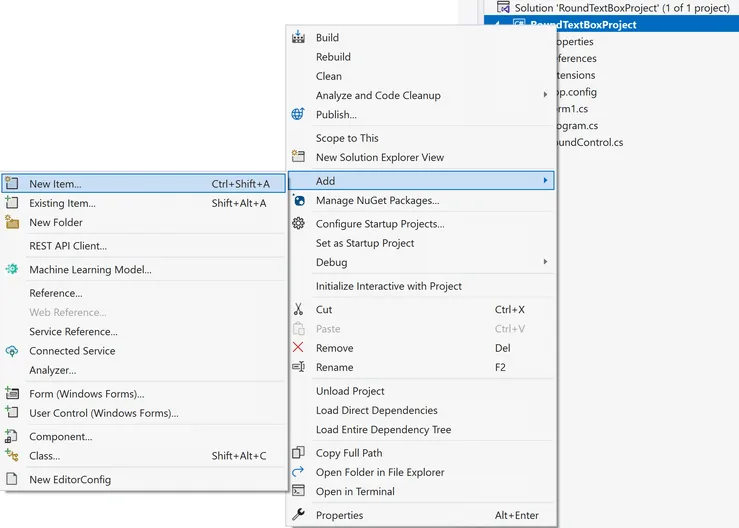Image resolution: width=739 pixels, height=528 pixels.
Task: Click the Ctrl+X shortcut beside Cut
Action: (509, 309)
